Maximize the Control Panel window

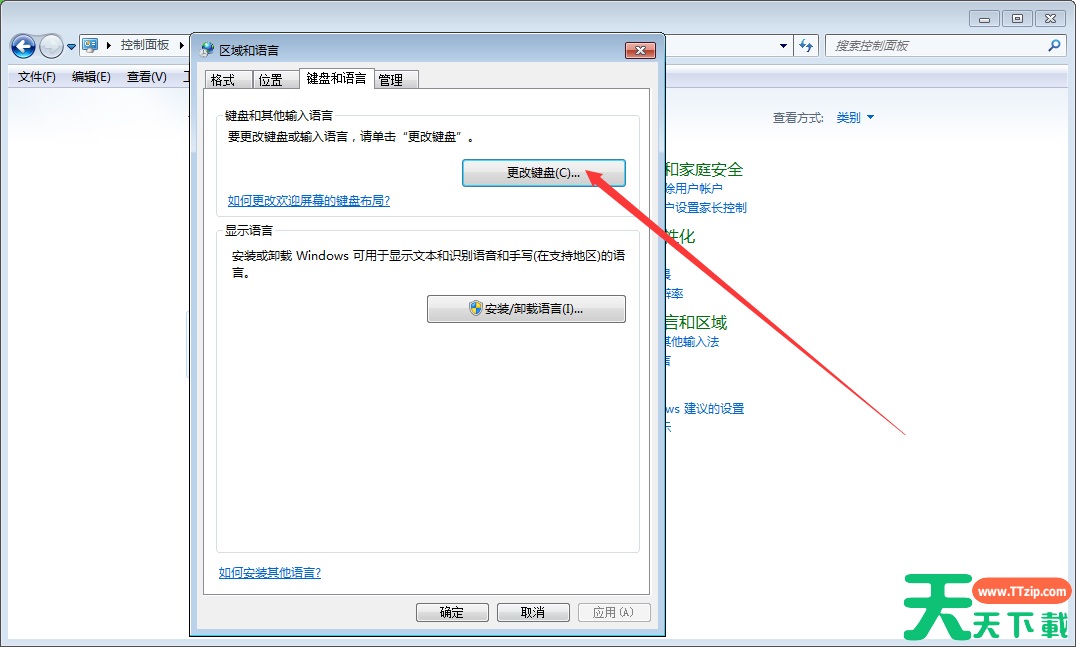pyautogui.click(x=1017, y=19)
